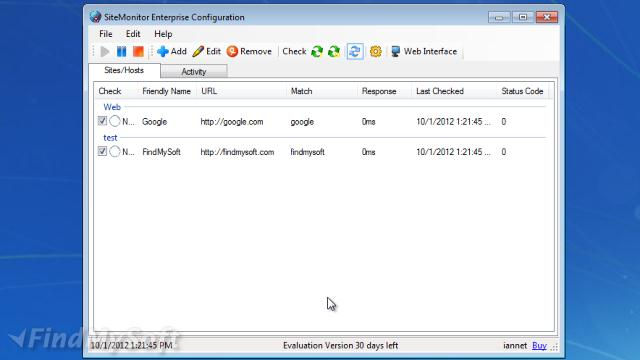This screenshot has height=360, width=640.
Task: Remove the selected site
Action: 249,51
